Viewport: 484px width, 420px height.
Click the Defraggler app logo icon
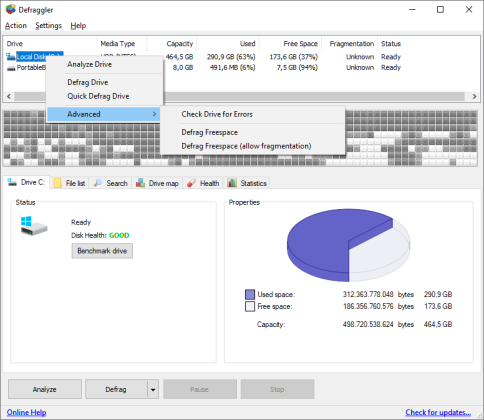11,9
